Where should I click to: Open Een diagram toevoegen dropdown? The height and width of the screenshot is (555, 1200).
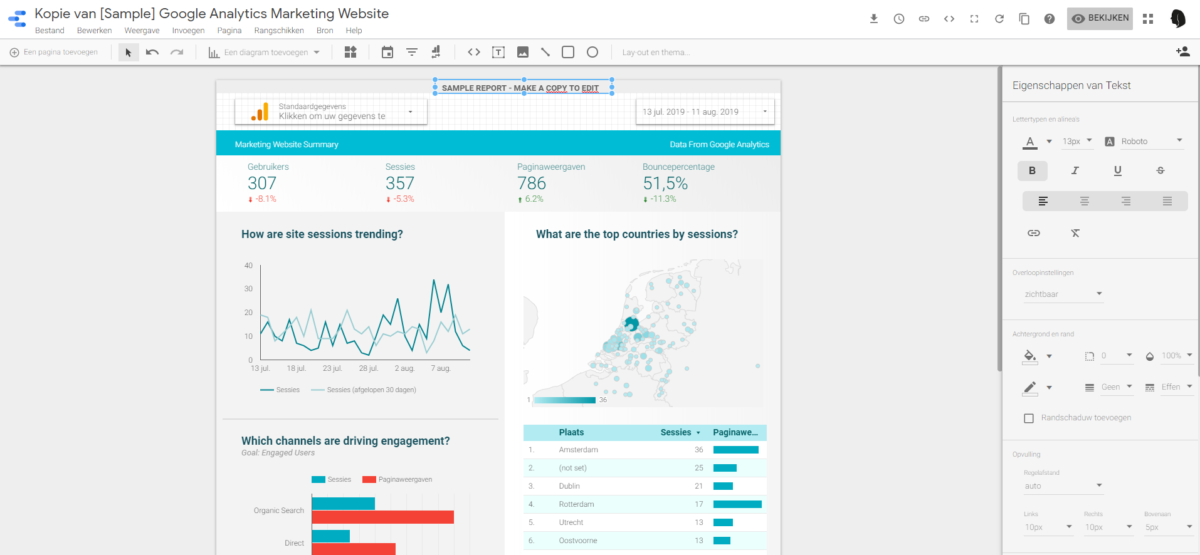pyautogui.click(x=264, y=52)
